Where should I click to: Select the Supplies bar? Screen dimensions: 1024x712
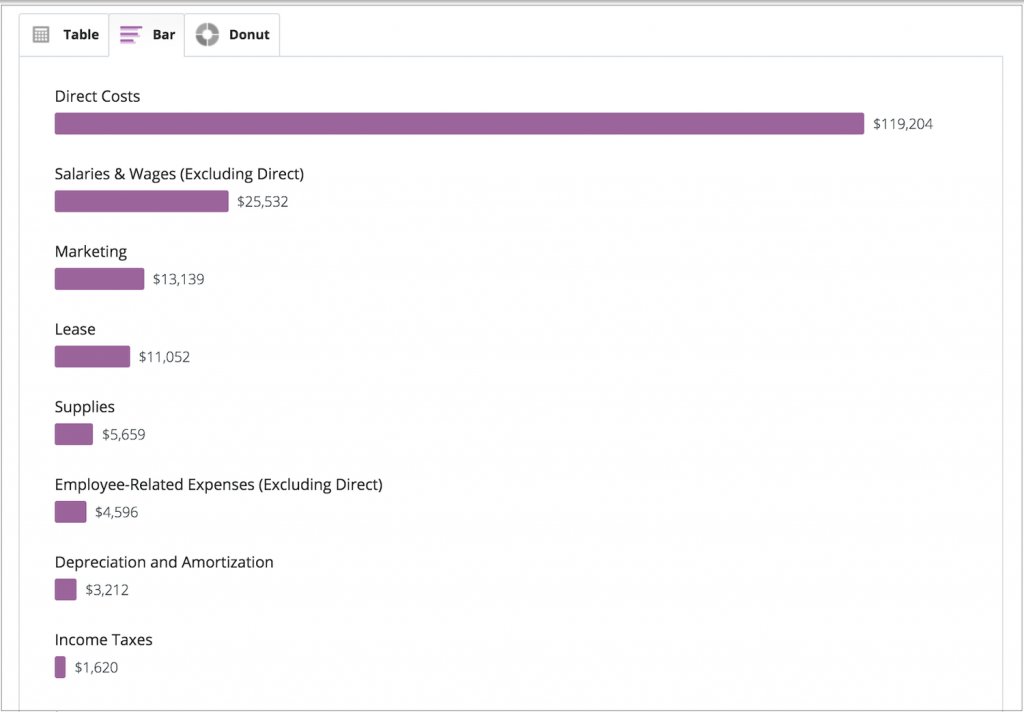click(x=73, y=434)
